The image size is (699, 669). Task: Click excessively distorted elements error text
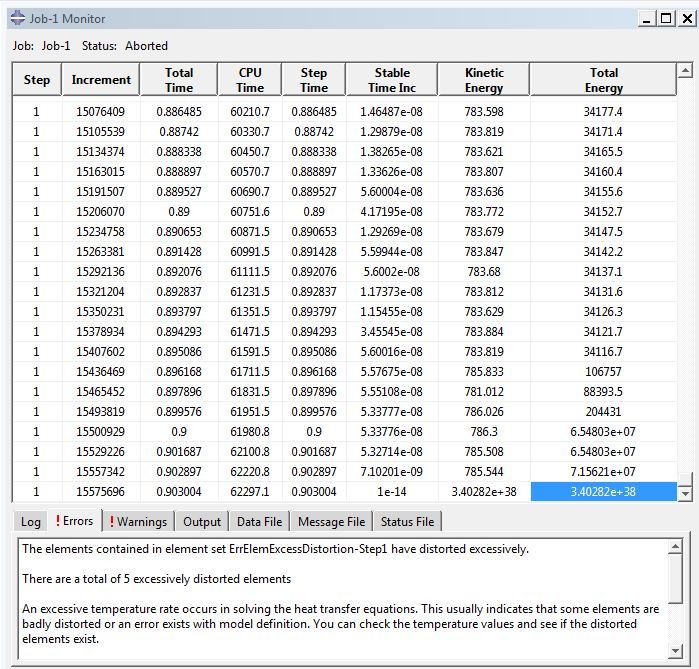[x=156, y=579]
